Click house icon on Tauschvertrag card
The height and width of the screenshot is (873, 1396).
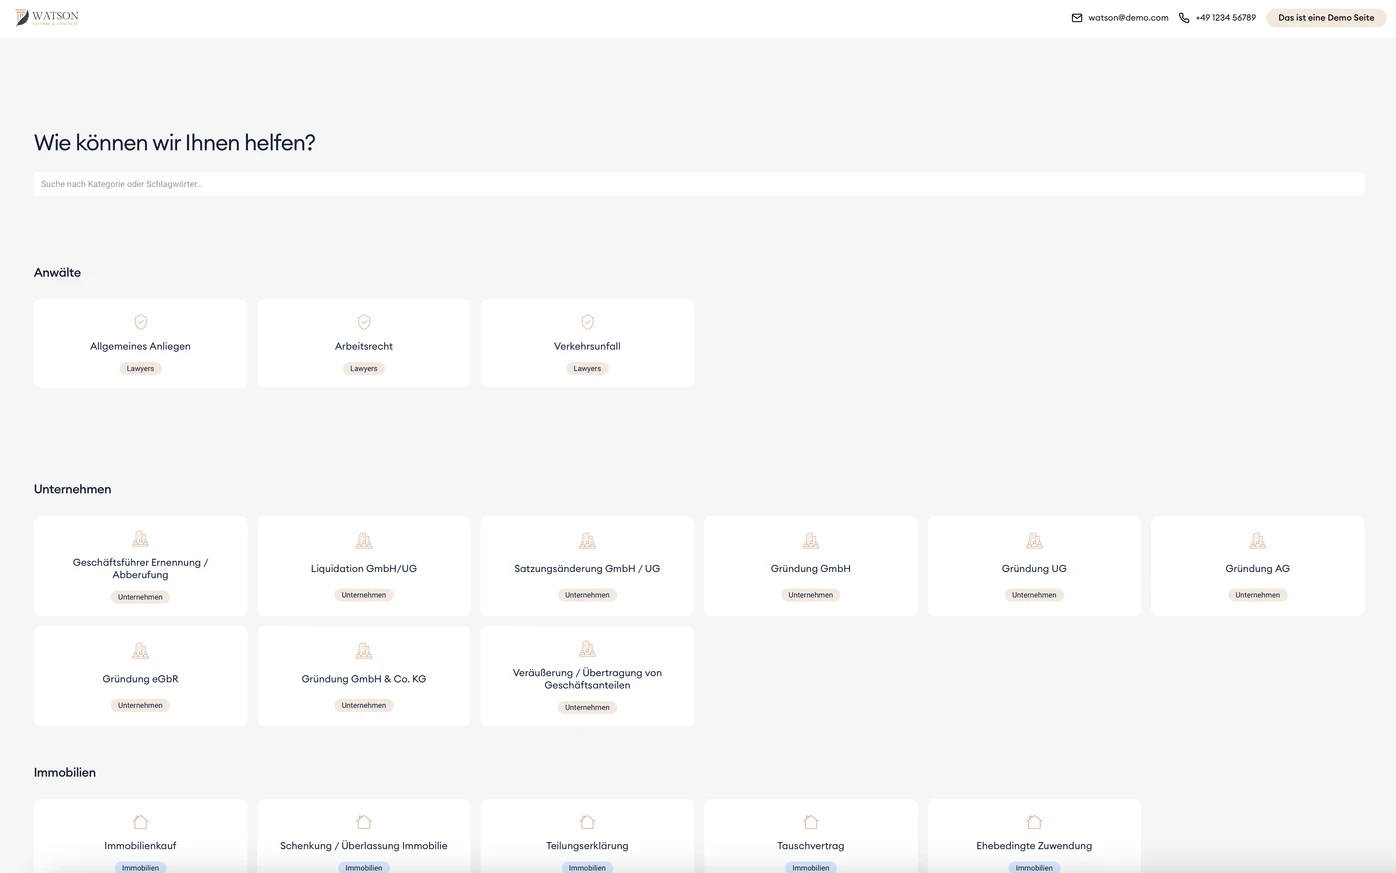point(811,822)
